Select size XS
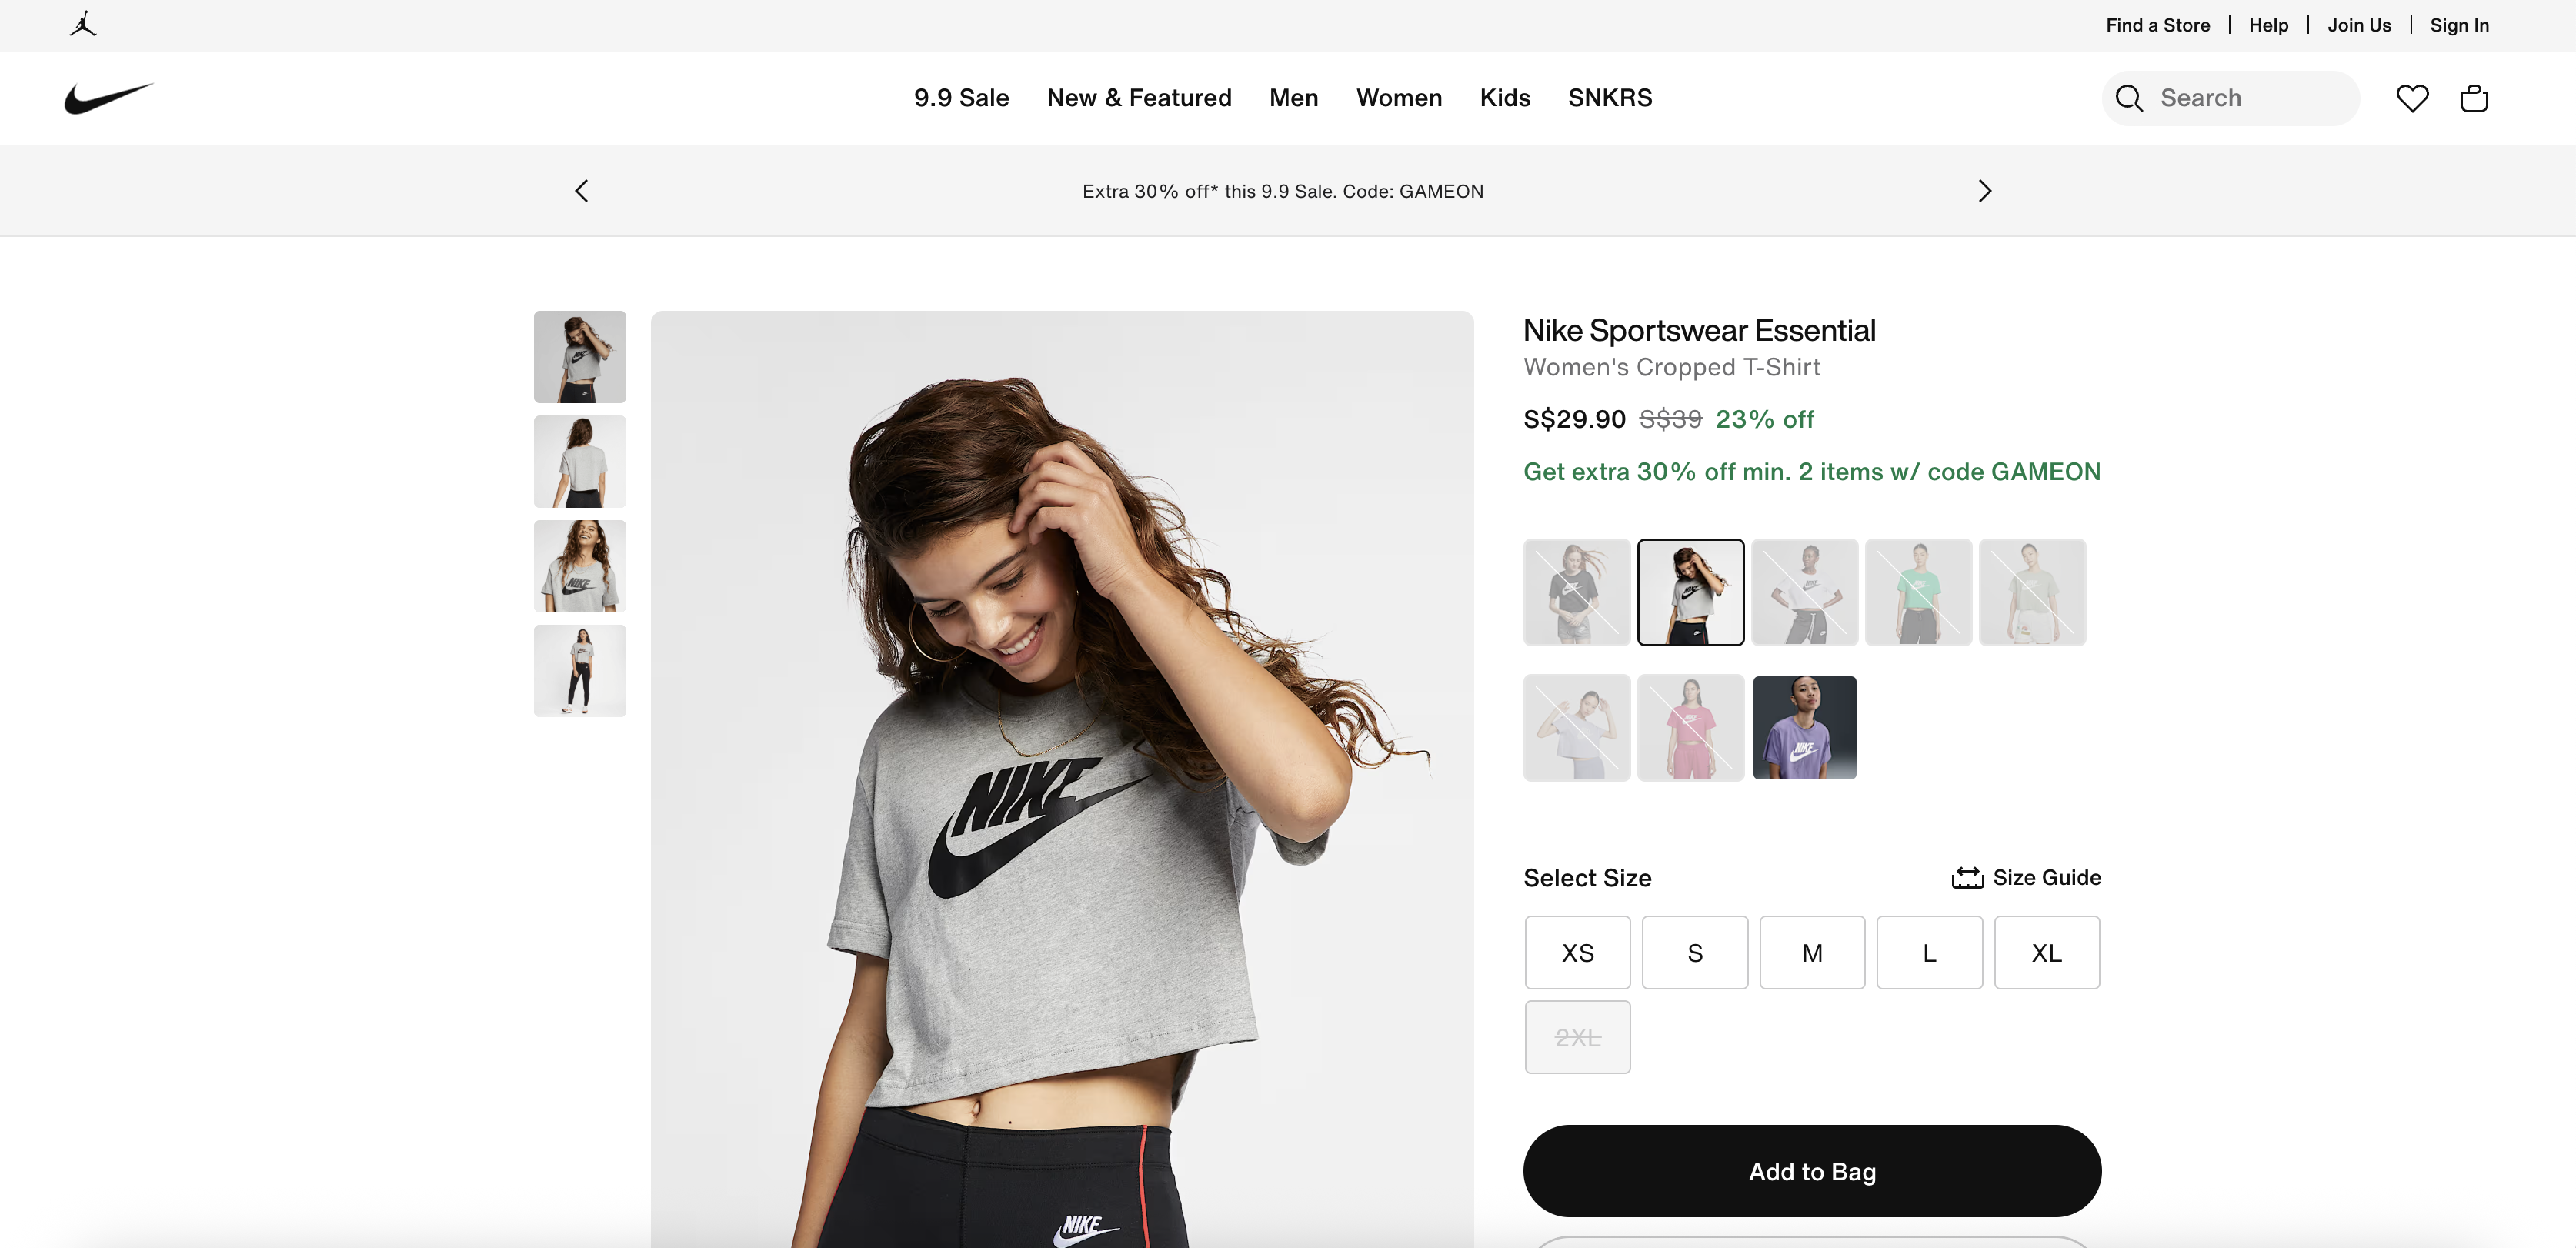Screen dimensions: 2576x1248 click(x=1577, y=953)
